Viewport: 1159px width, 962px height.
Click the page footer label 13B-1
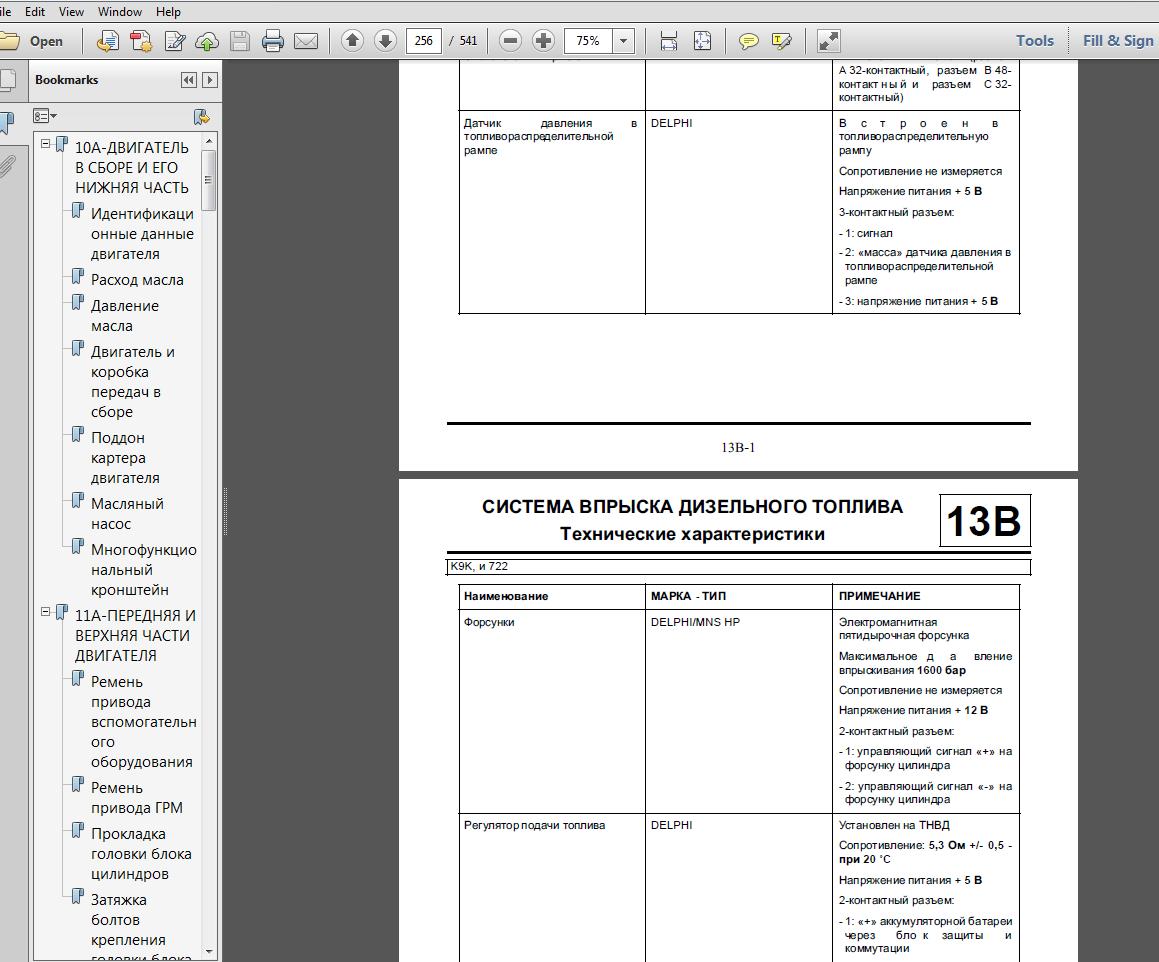[x=738, y=447]
